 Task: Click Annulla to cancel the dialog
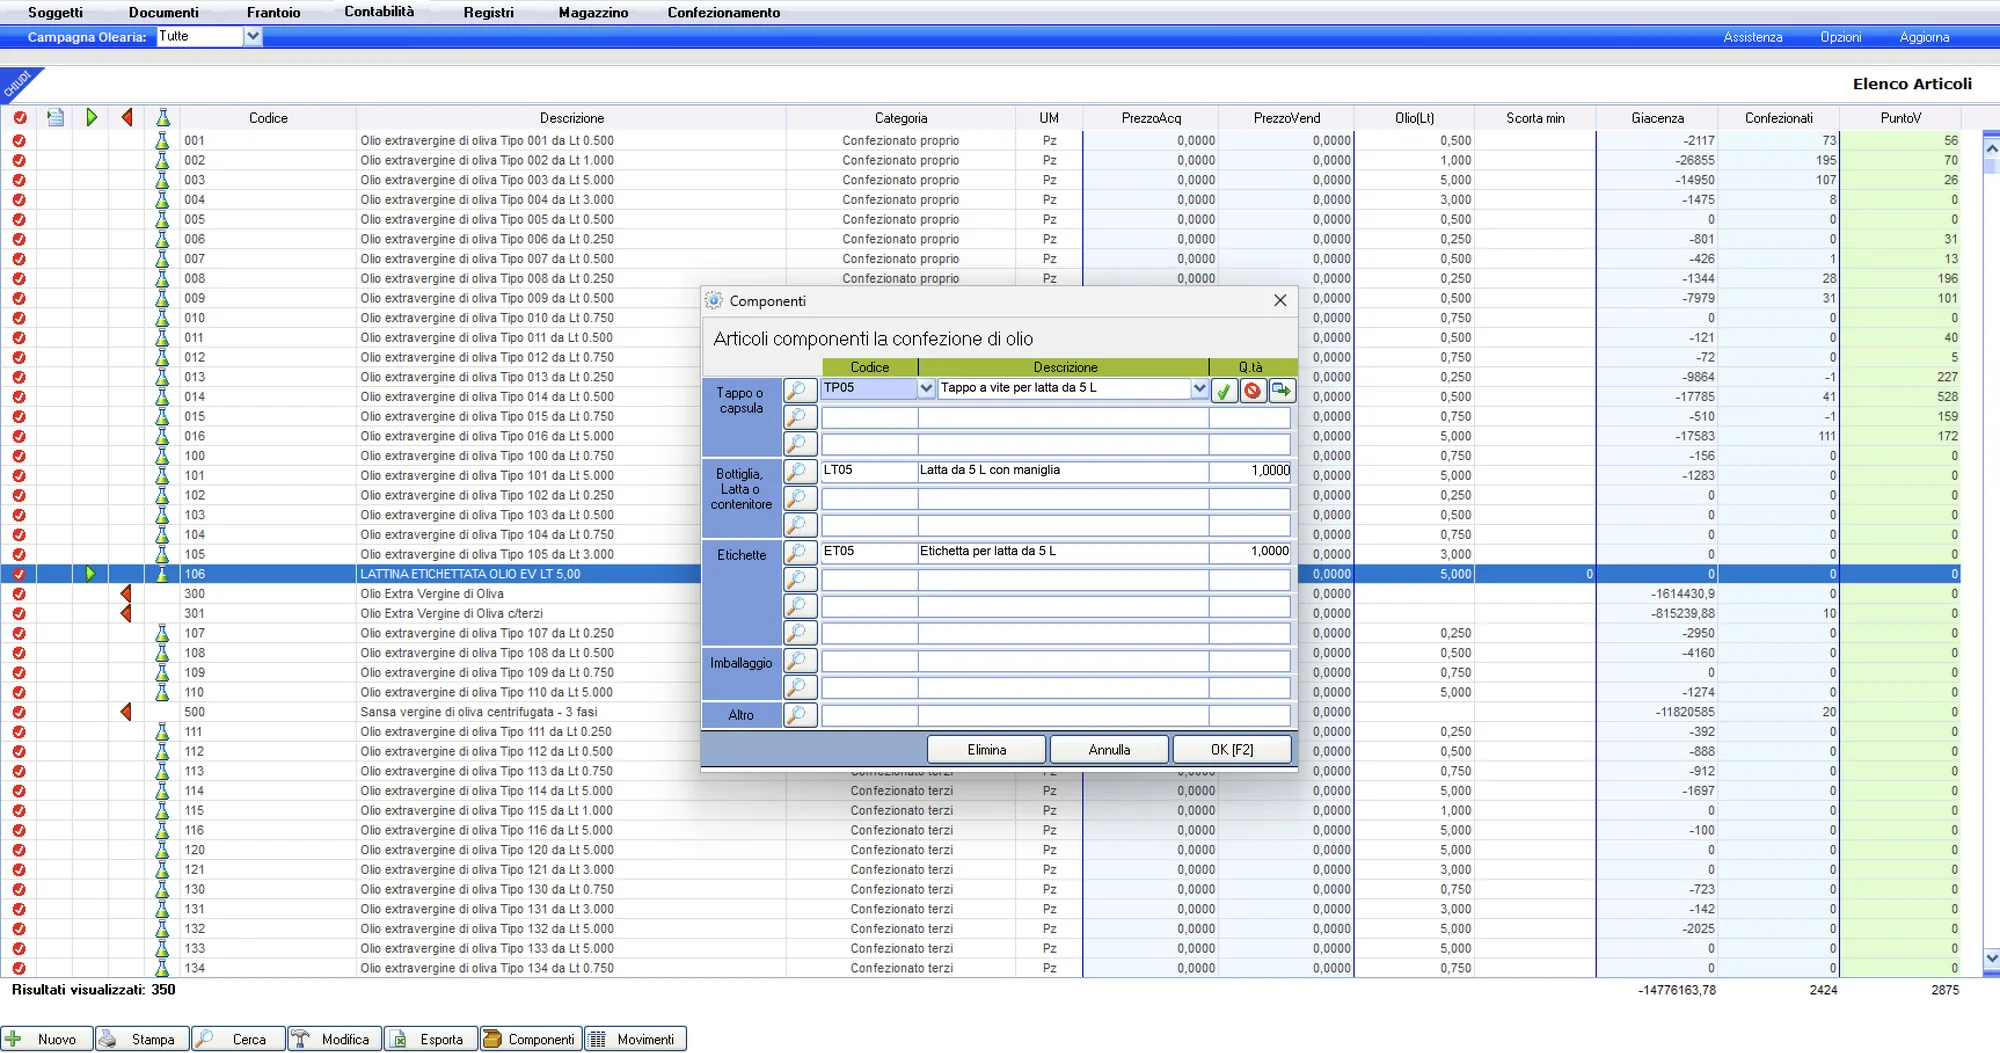pyautogui.click(x=1109, y=750)
